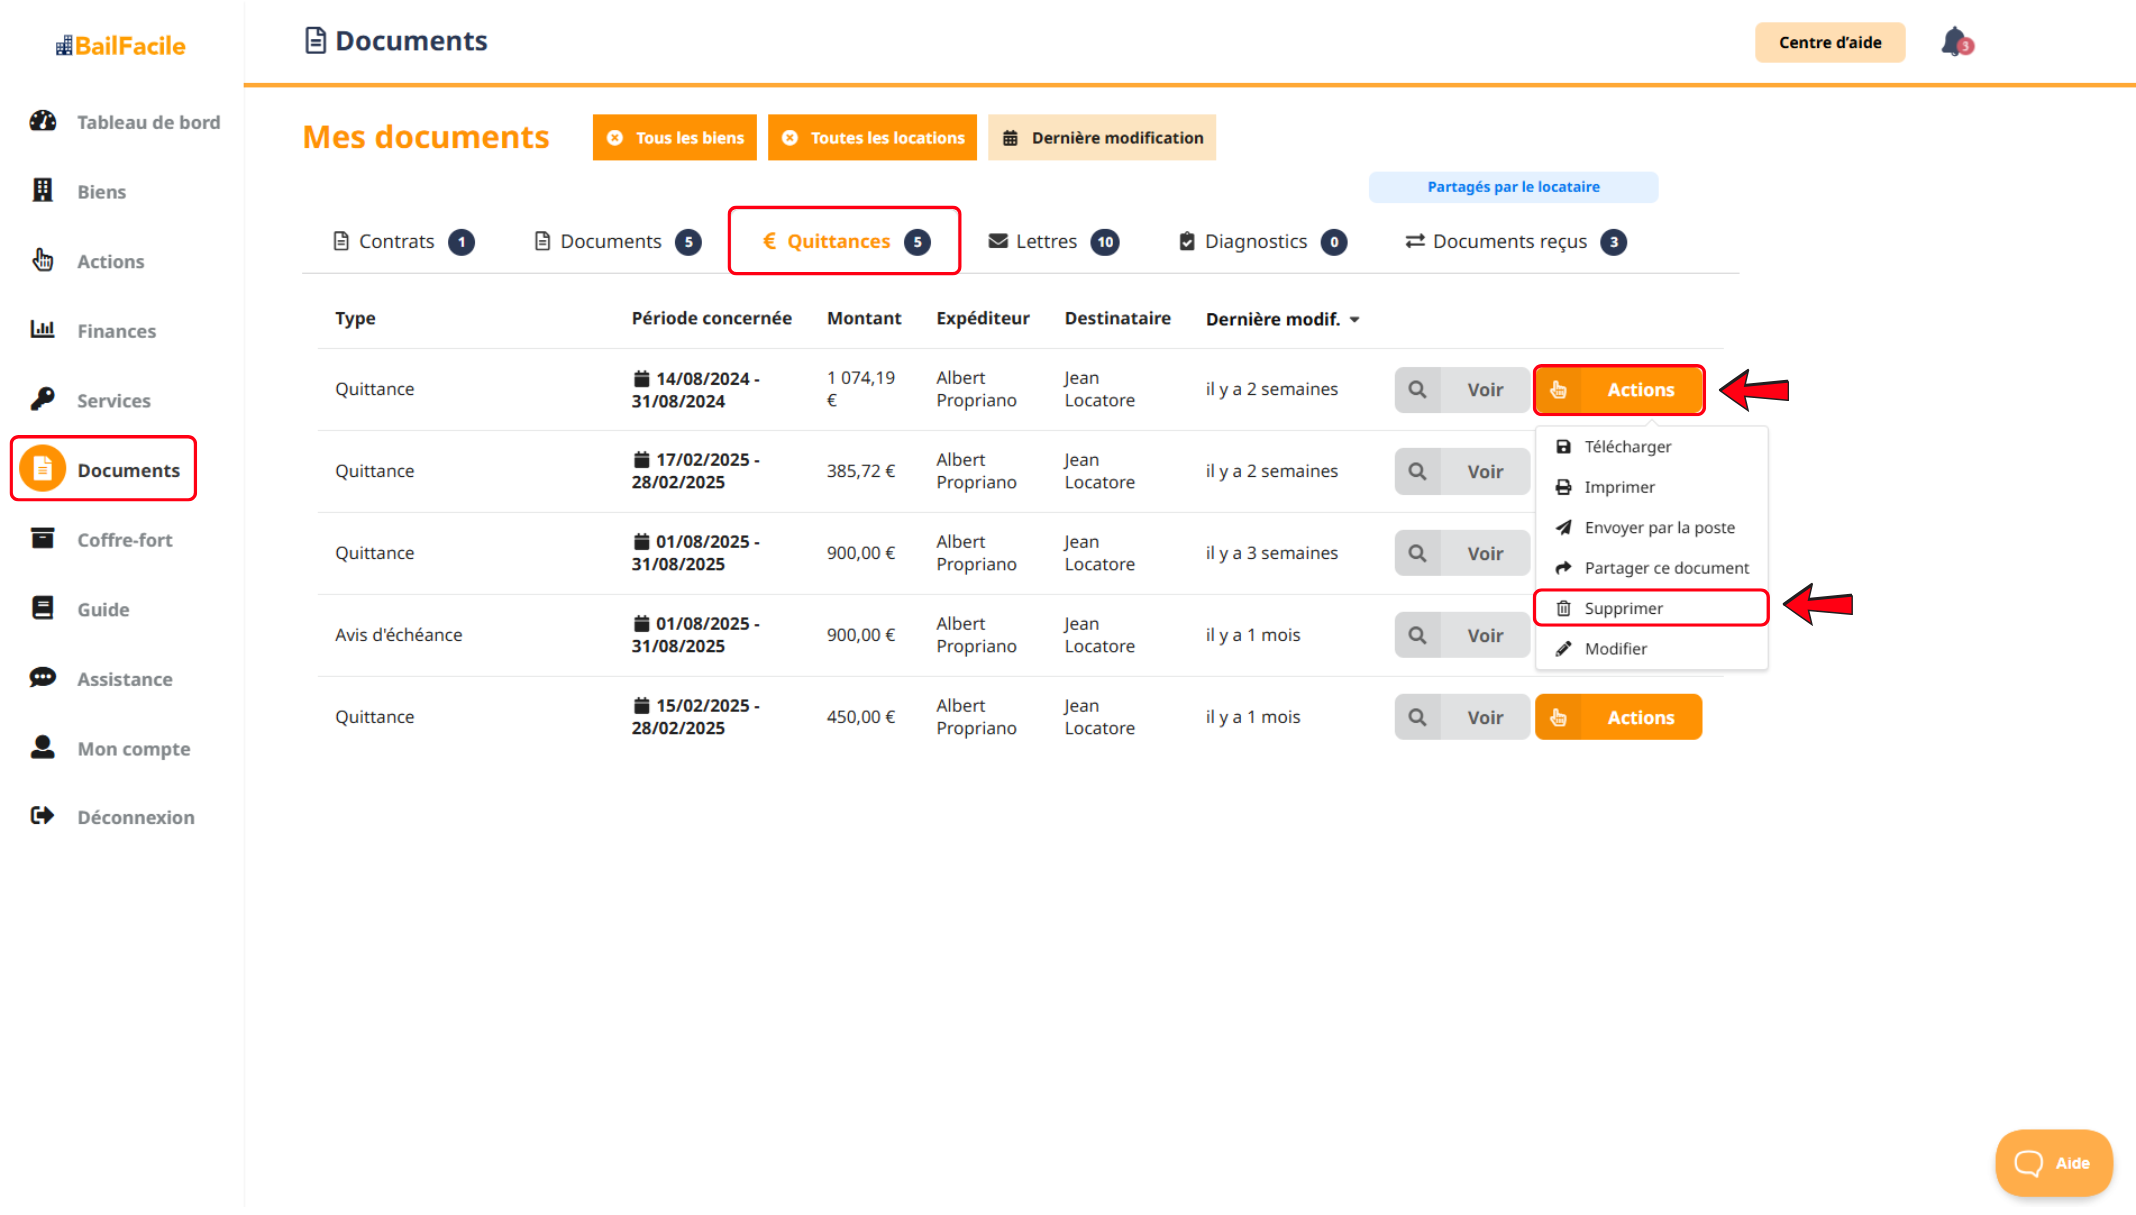Screen dimensions: 2136x1215
Task: Collapse Actions menu of first quittance
Action: [1618, 390]
